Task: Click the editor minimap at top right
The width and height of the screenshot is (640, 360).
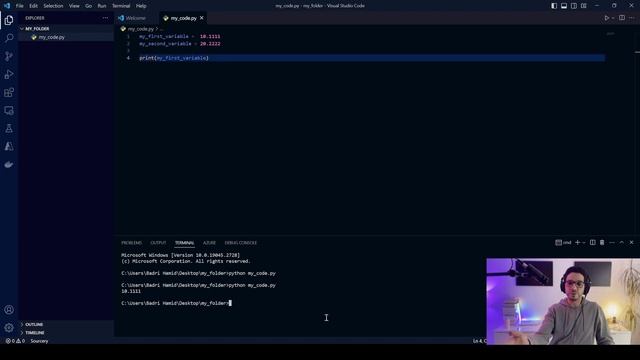Action: (610, 34)
